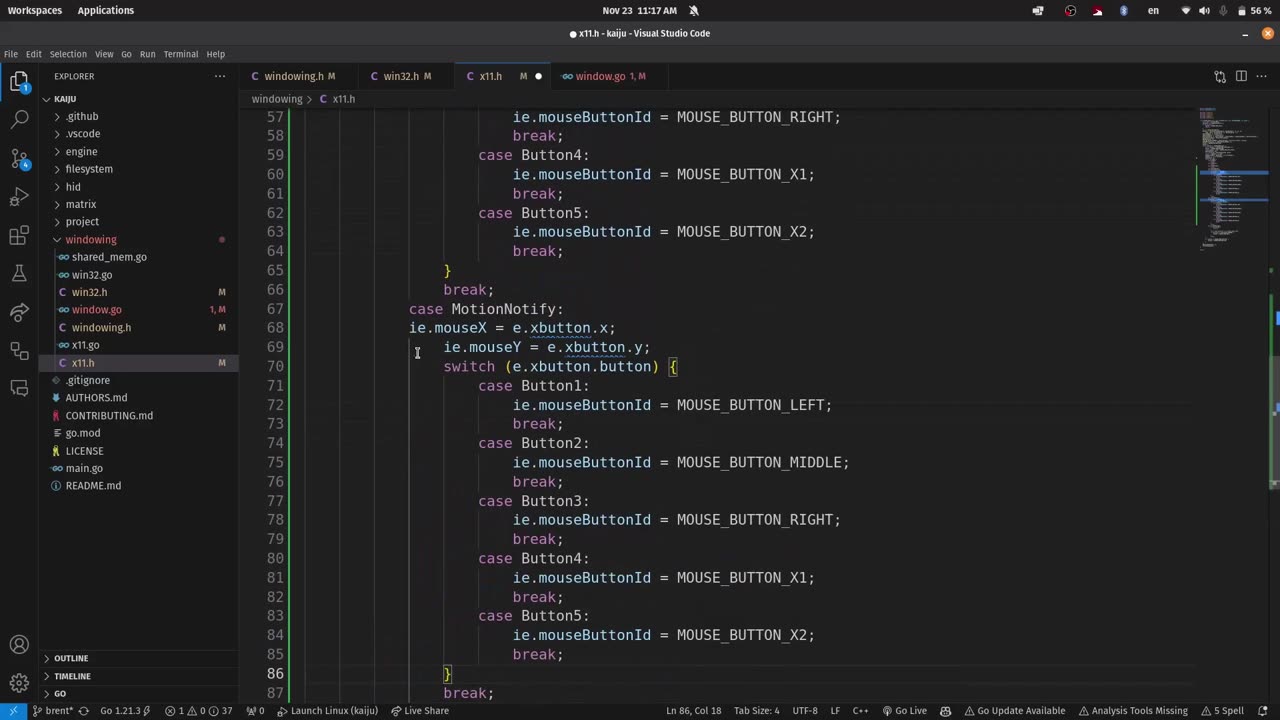The image size is (1280, 720).
Task: Click the 5 Spell spell-checker status
Action: [x=1222, y=711]
